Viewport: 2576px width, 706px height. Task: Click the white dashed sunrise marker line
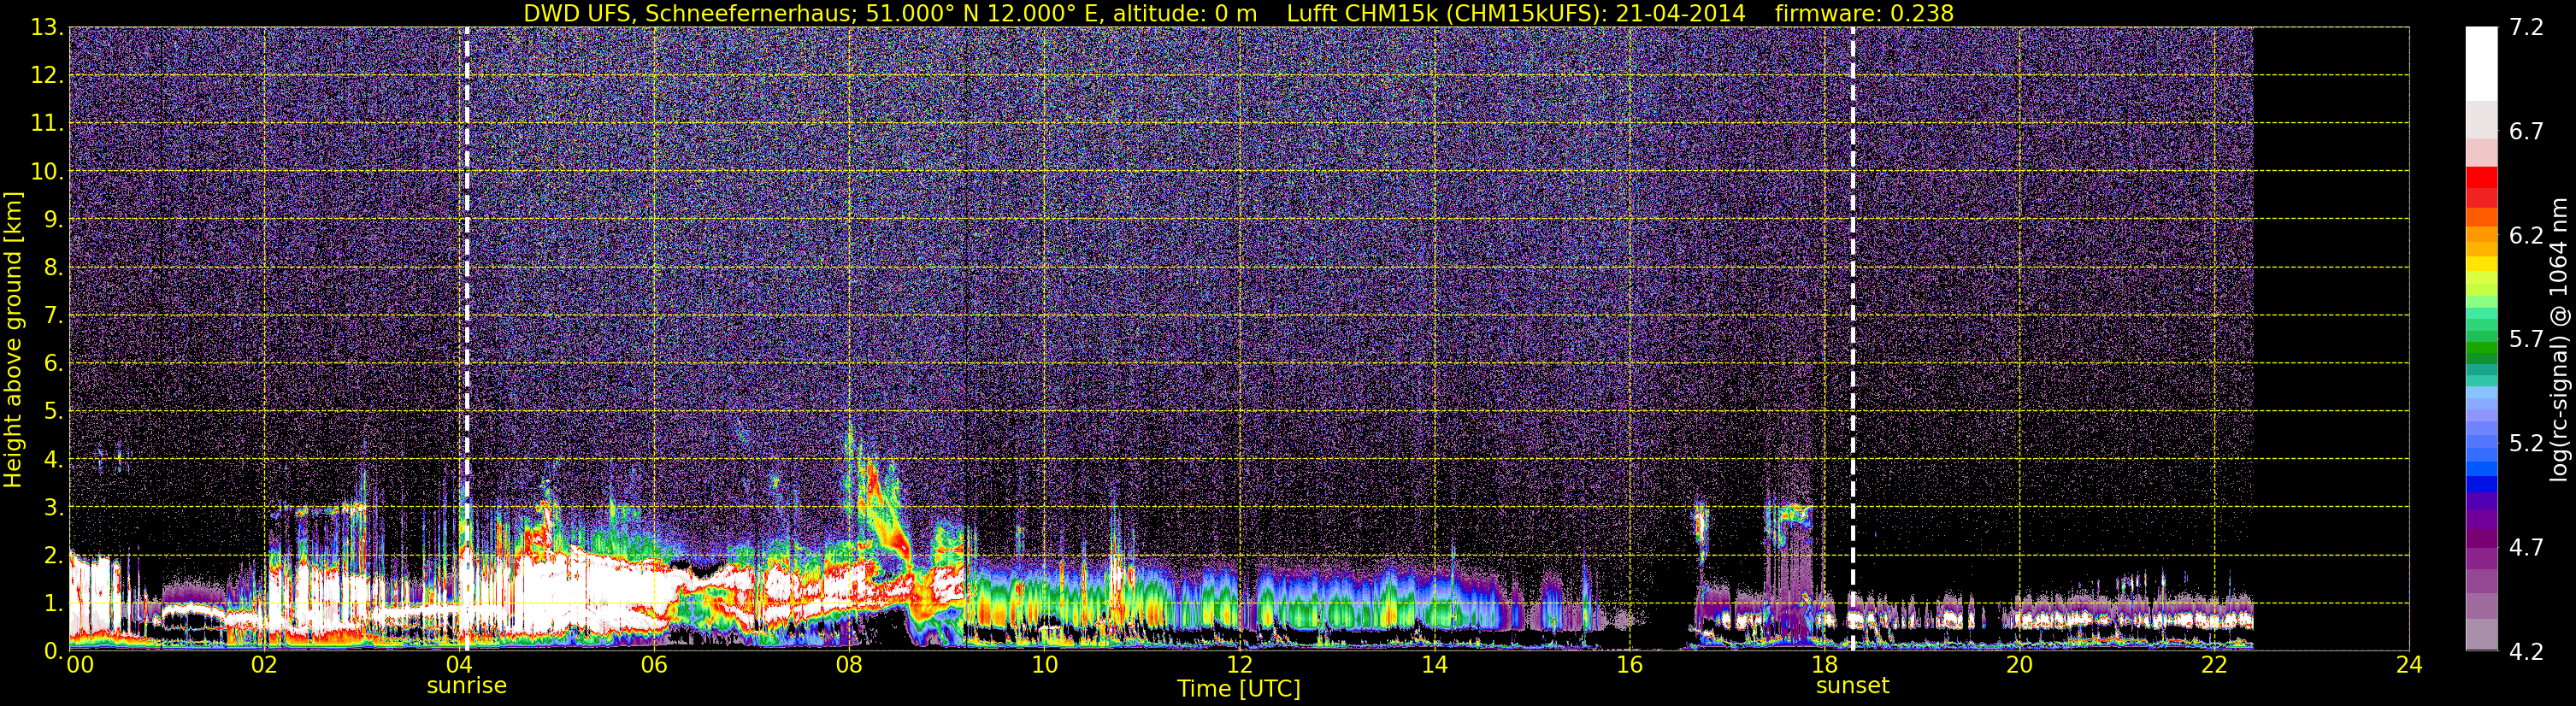pyautogui.click(x=467, y=339)
